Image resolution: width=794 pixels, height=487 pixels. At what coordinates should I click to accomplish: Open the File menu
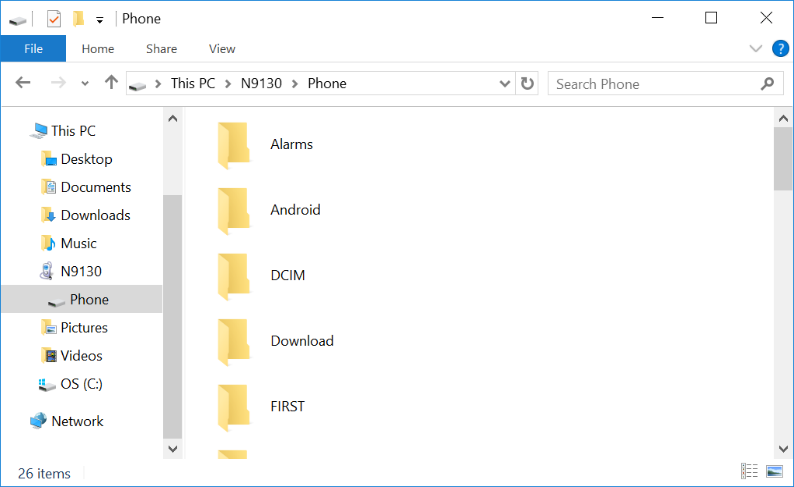click(x=33, y=49)
